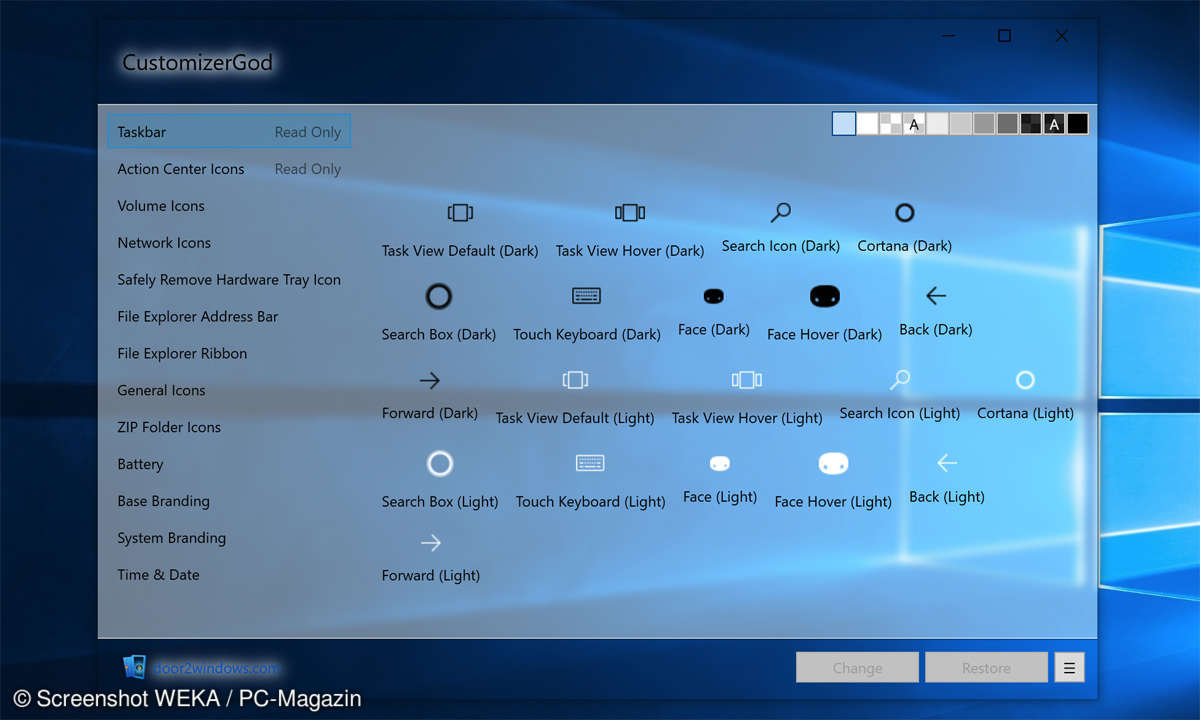Visit the door2windows.com link

(214, 668)
